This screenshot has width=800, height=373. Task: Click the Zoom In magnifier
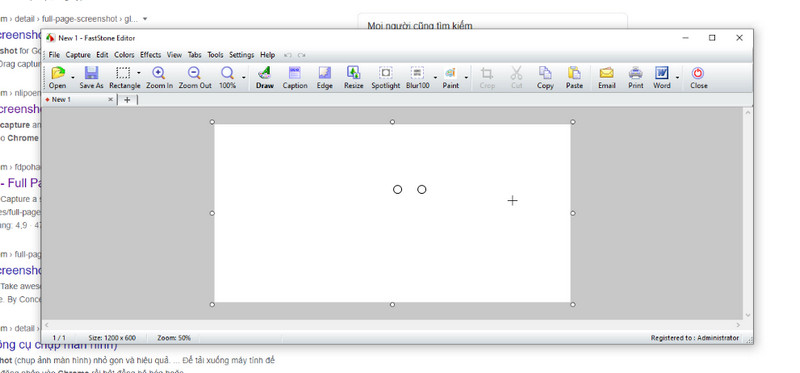[159, 73]
